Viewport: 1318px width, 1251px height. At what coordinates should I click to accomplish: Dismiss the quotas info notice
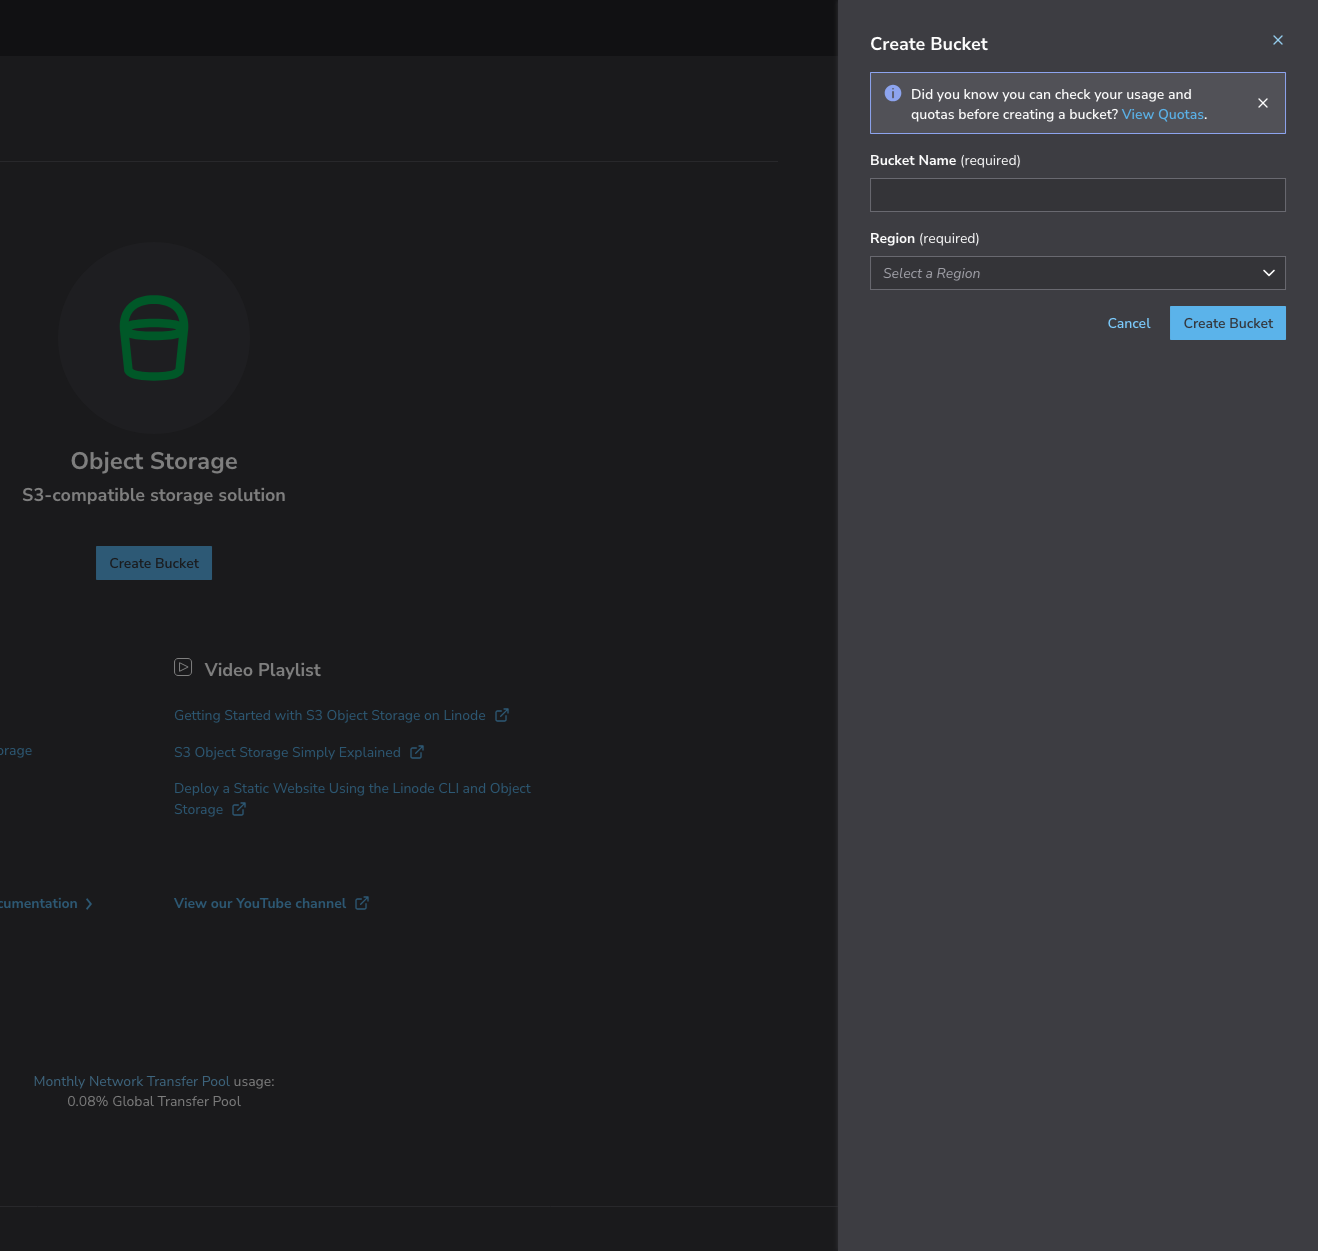point(1263,103)
